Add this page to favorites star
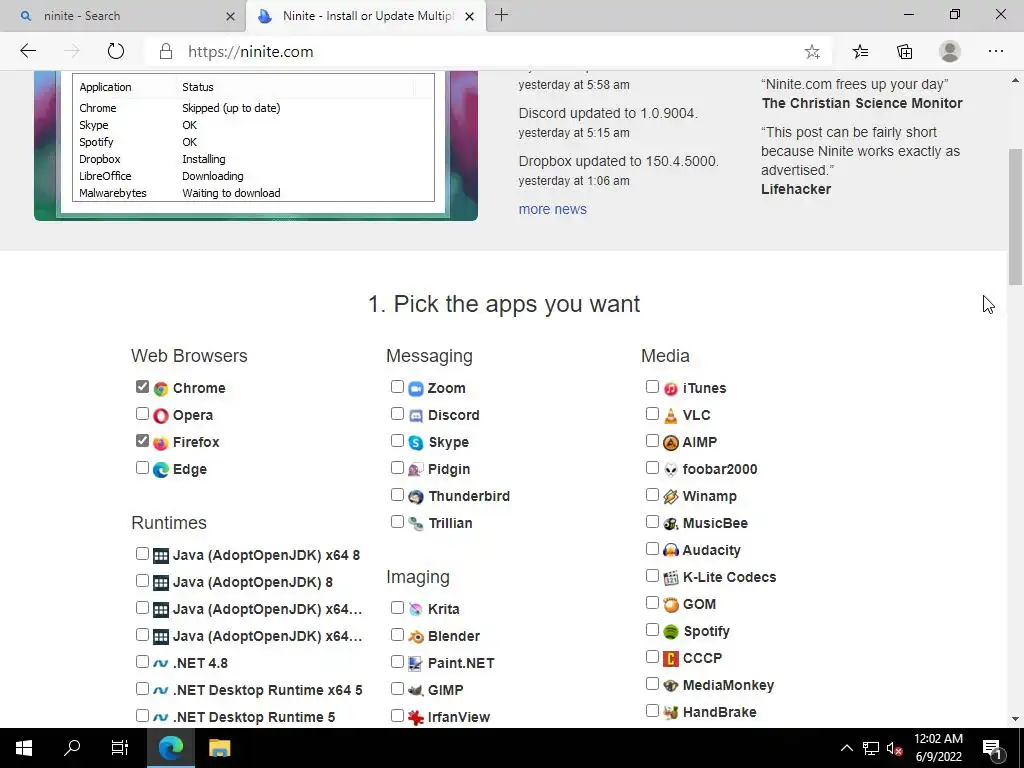 (812, 52)
